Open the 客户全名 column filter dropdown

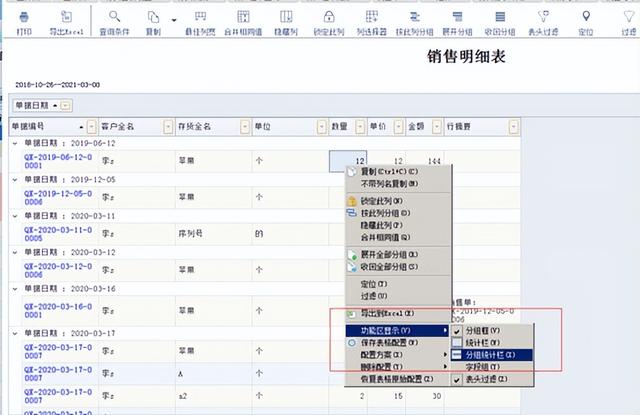166,127
